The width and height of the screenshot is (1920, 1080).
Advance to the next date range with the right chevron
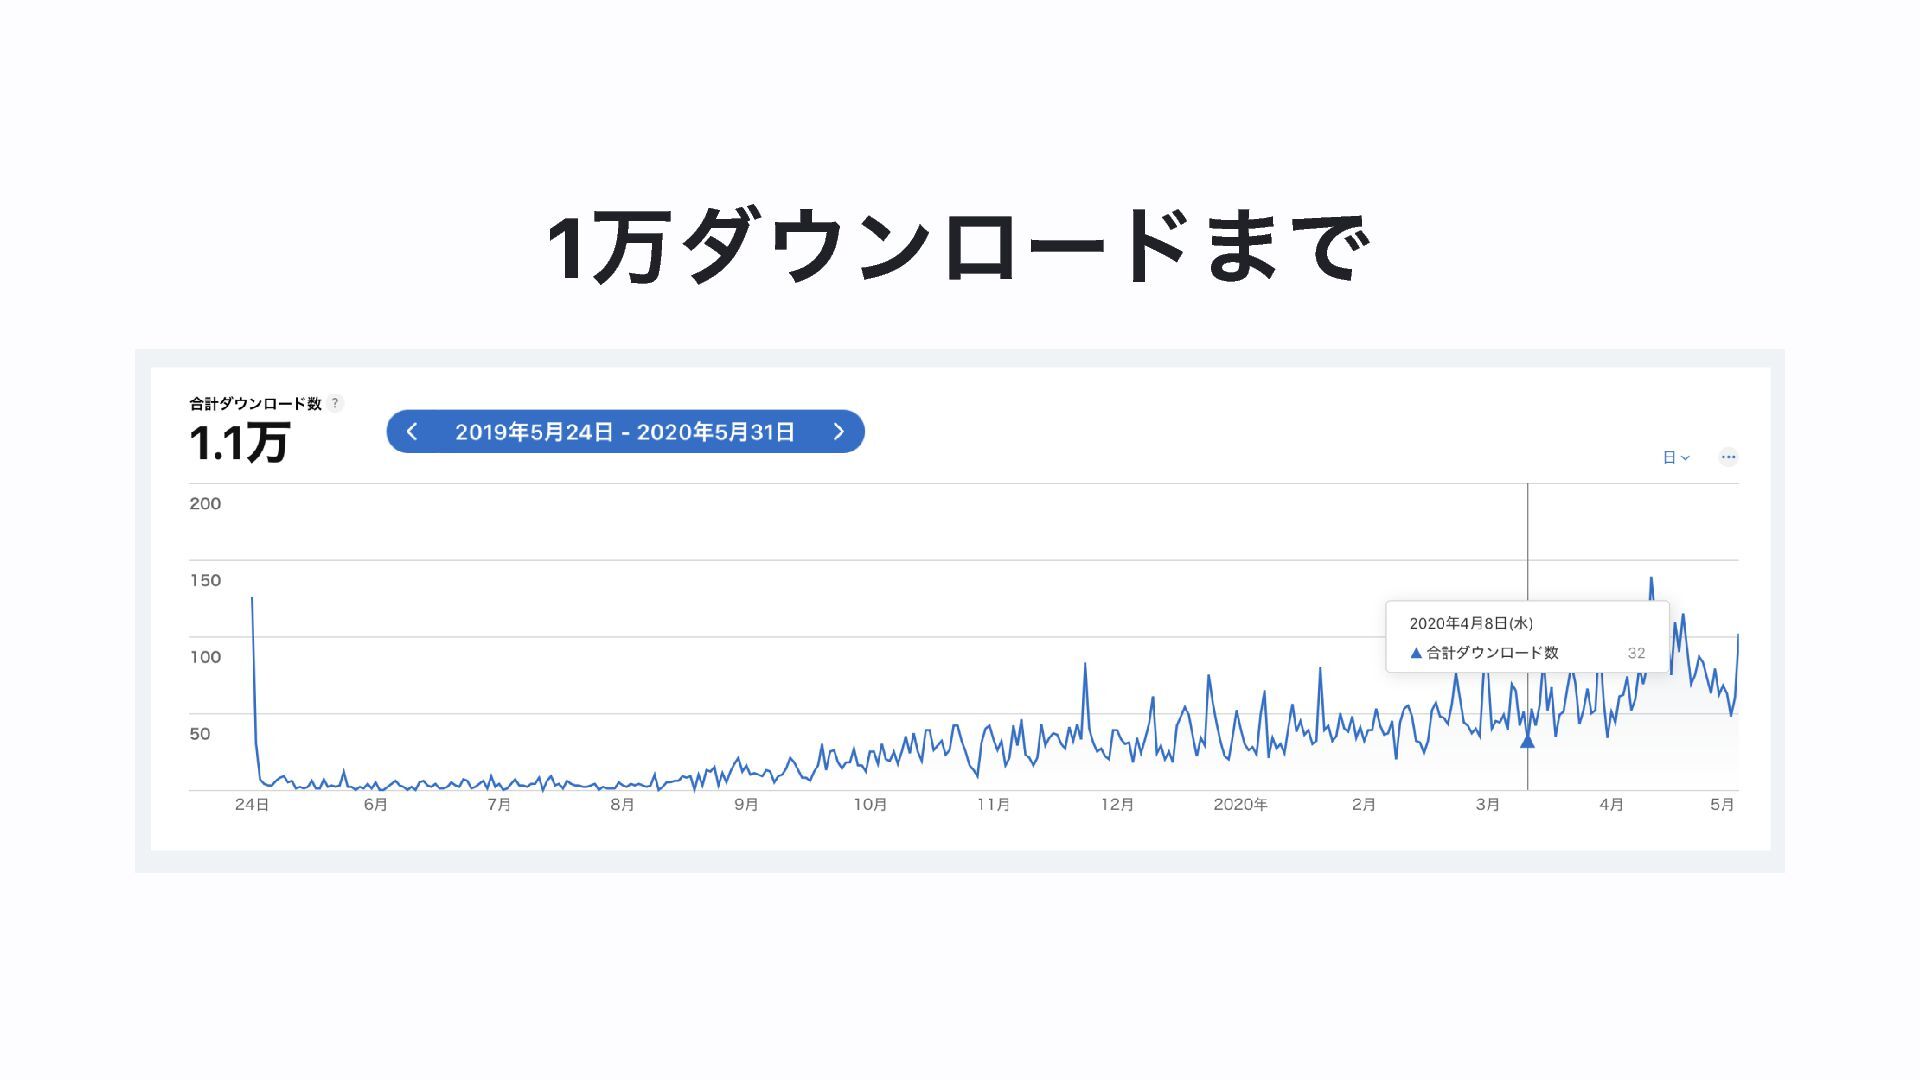click(839, 432)
